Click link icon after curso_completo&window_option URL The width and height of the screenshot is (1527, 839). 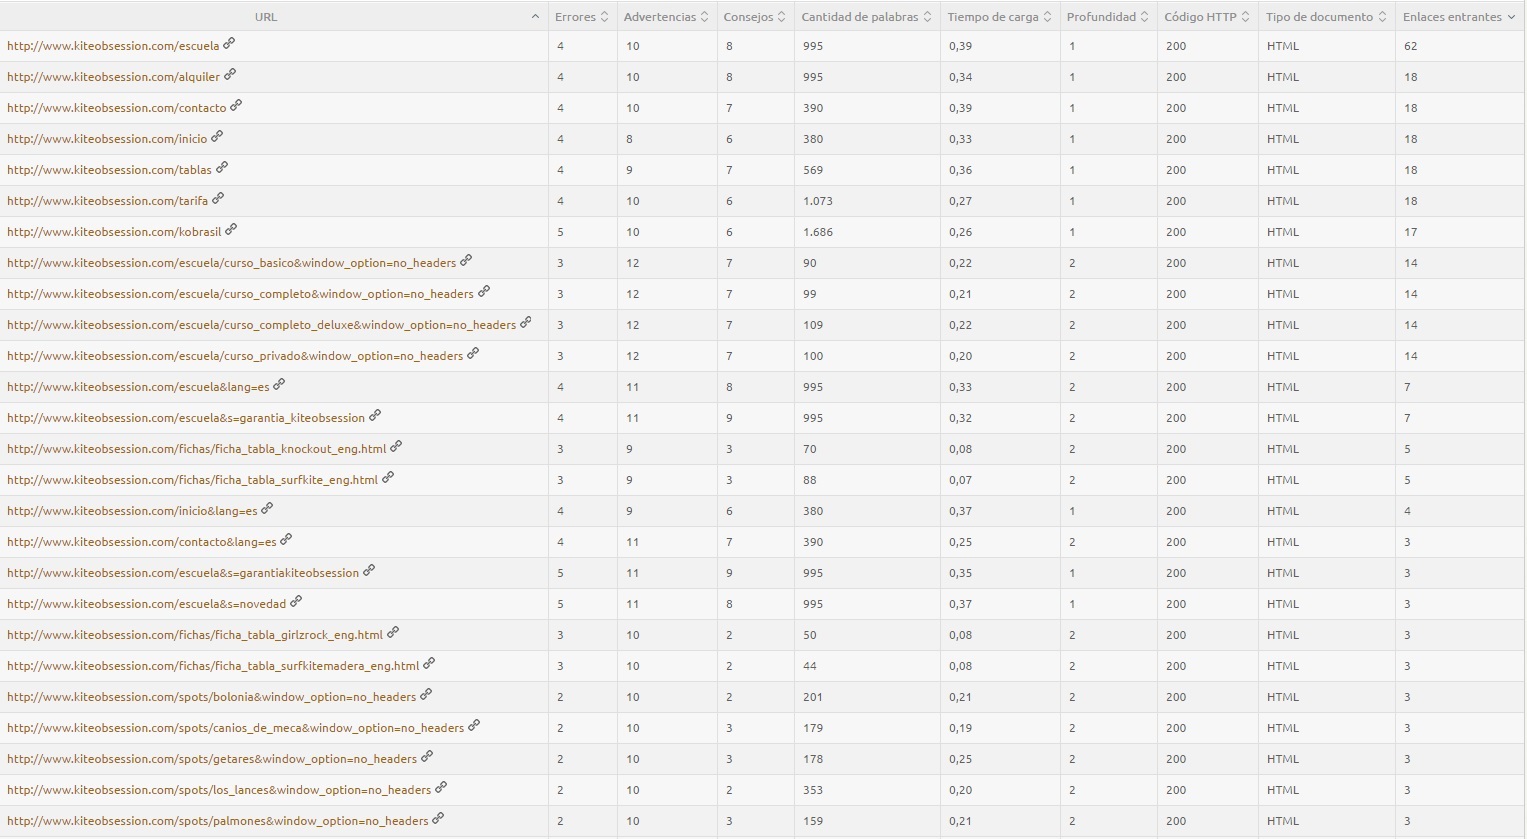(x=484, y=291)
